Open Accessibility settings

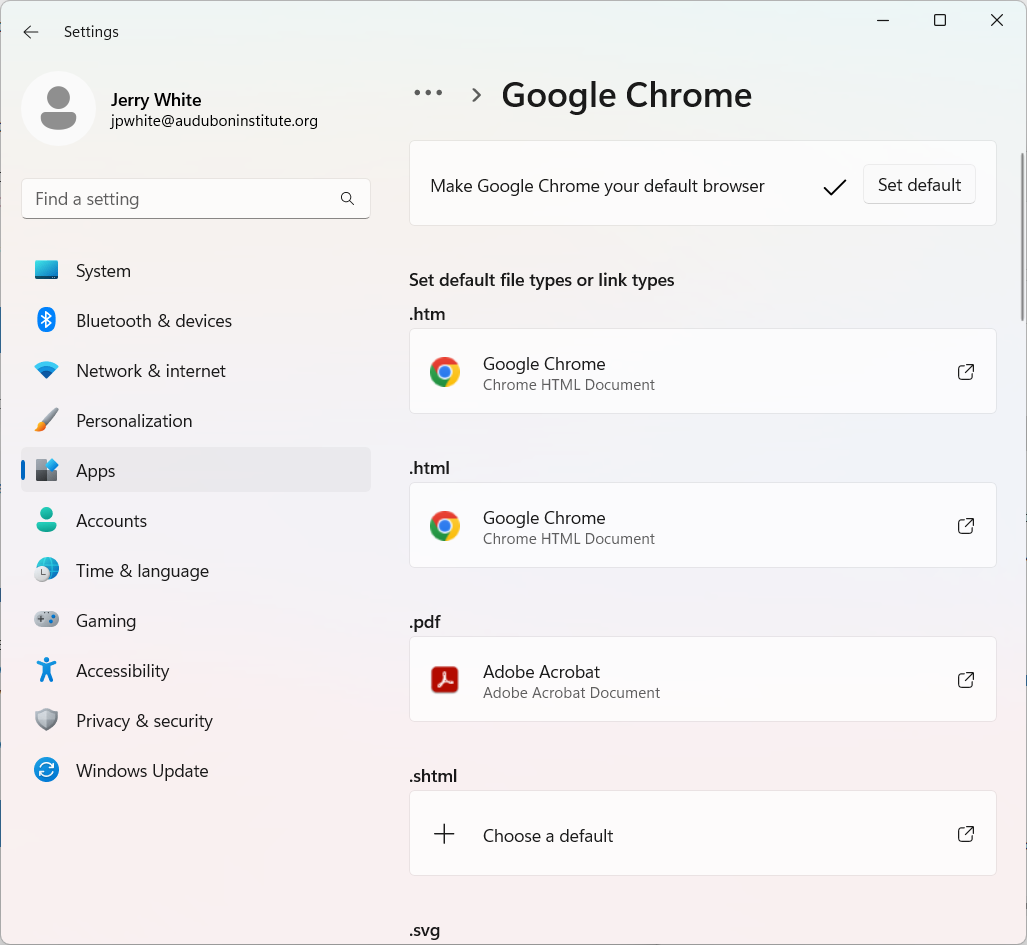[196, 671]
